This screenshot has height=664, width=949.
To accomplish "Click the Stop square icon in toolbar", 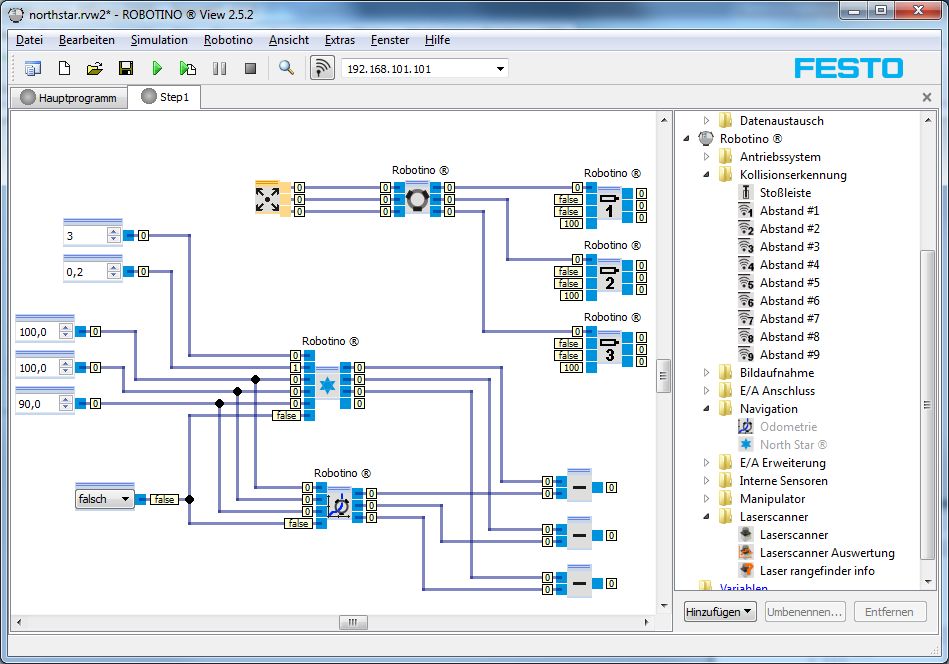I will click(251, 68).
